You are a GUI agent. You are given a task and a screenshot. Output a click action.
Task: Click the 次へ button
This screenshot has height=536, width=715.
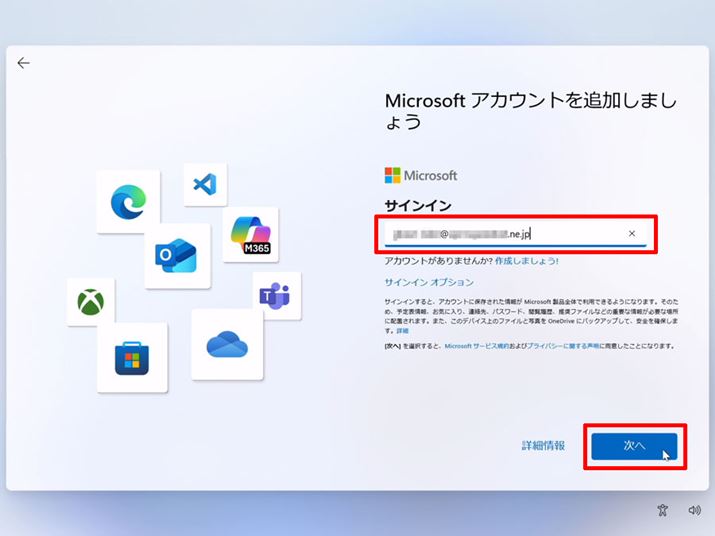(634, 446)
